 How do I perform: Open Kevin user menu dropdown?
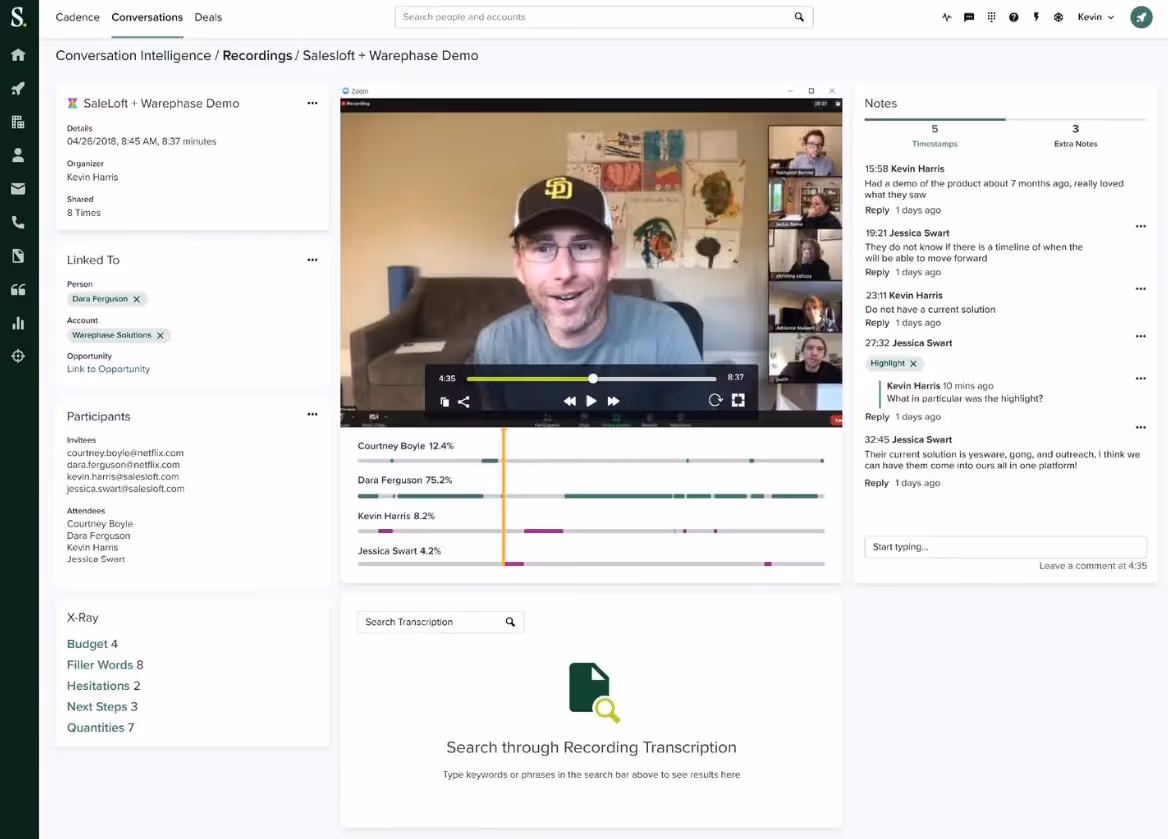tap(1095, 17)
